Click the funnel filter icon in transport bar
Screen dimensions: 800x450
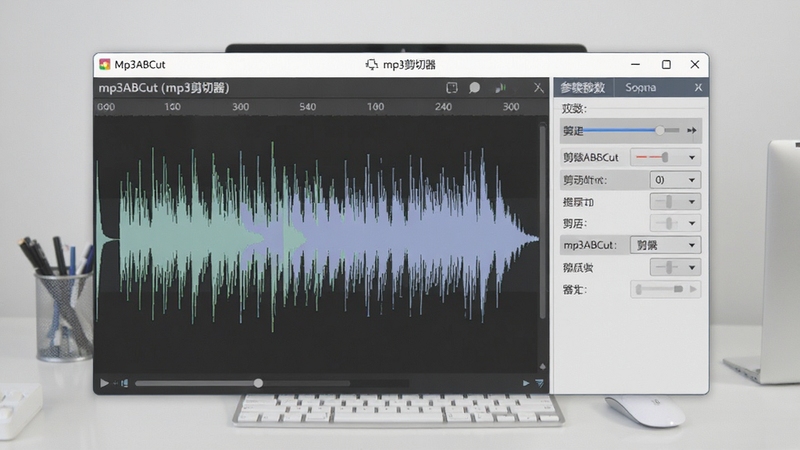[539, 383]
